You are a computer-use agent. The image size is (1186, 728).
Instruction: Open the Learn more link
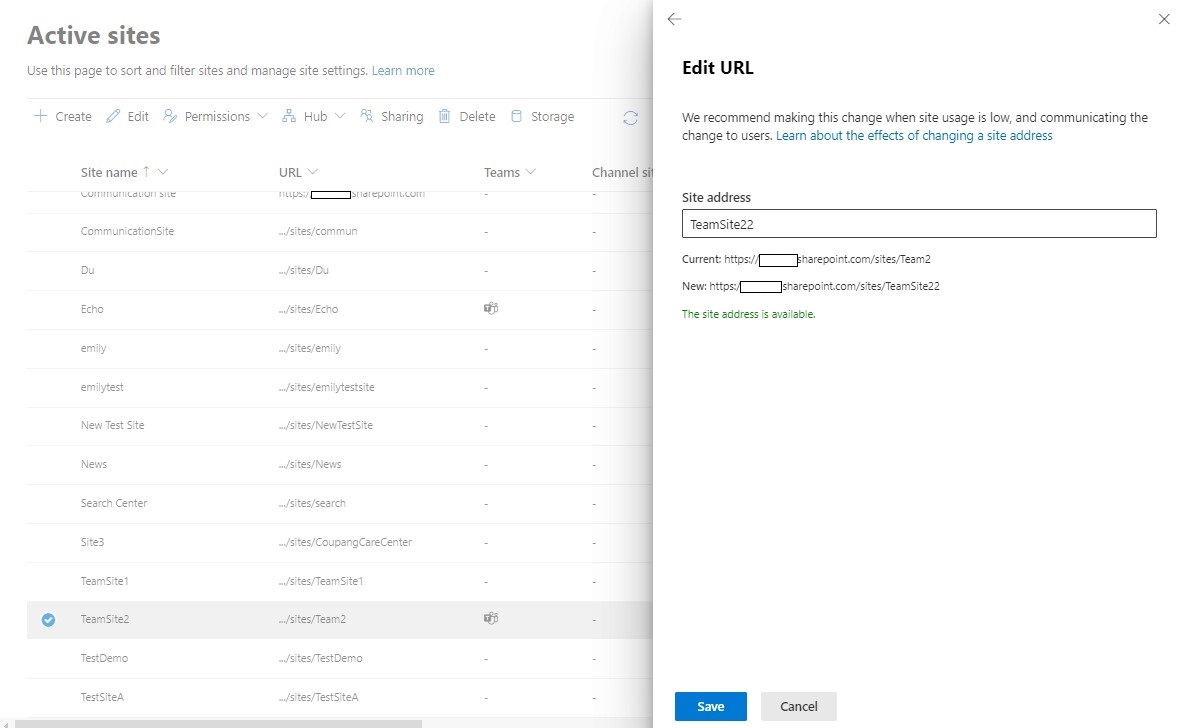[403, 70]
